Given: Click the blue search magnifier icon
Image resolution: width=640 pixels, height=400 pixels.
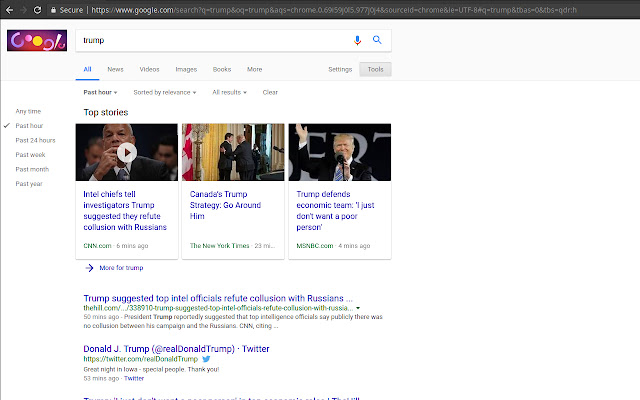Looking at the screenshot, I should point(377,40).
